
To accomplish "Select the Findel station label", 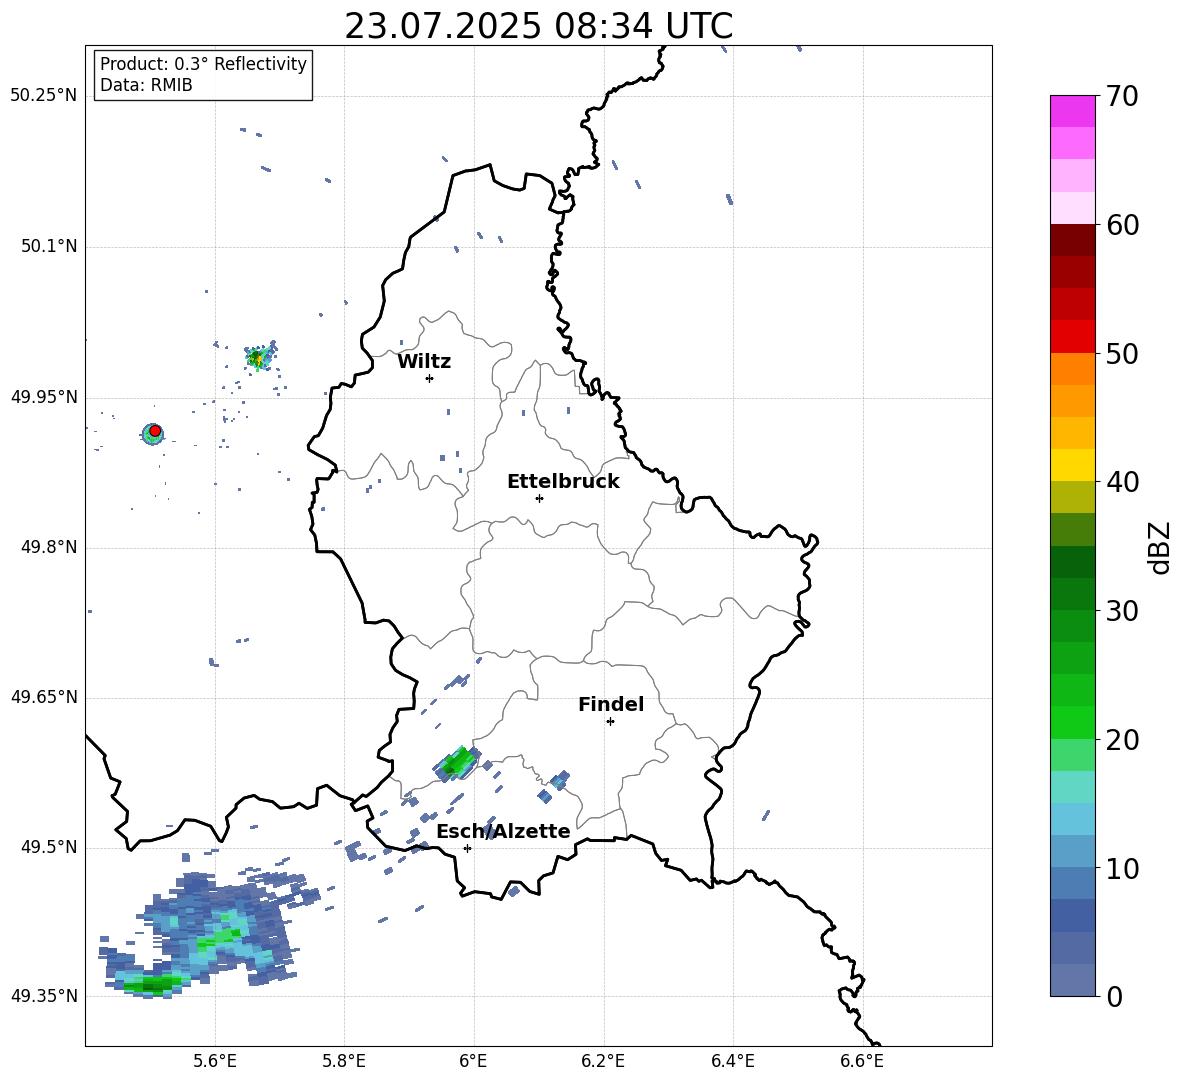I will coord(611,704).
